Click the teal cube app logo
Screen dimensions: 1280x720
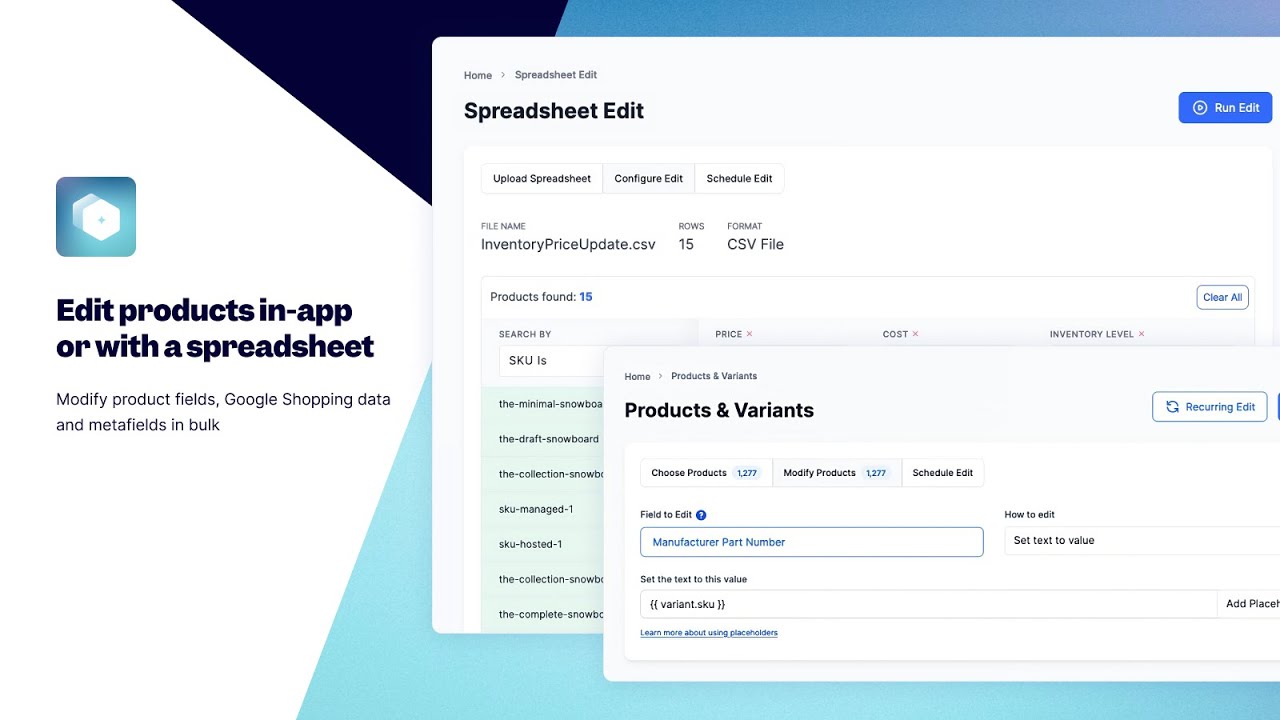96,216
